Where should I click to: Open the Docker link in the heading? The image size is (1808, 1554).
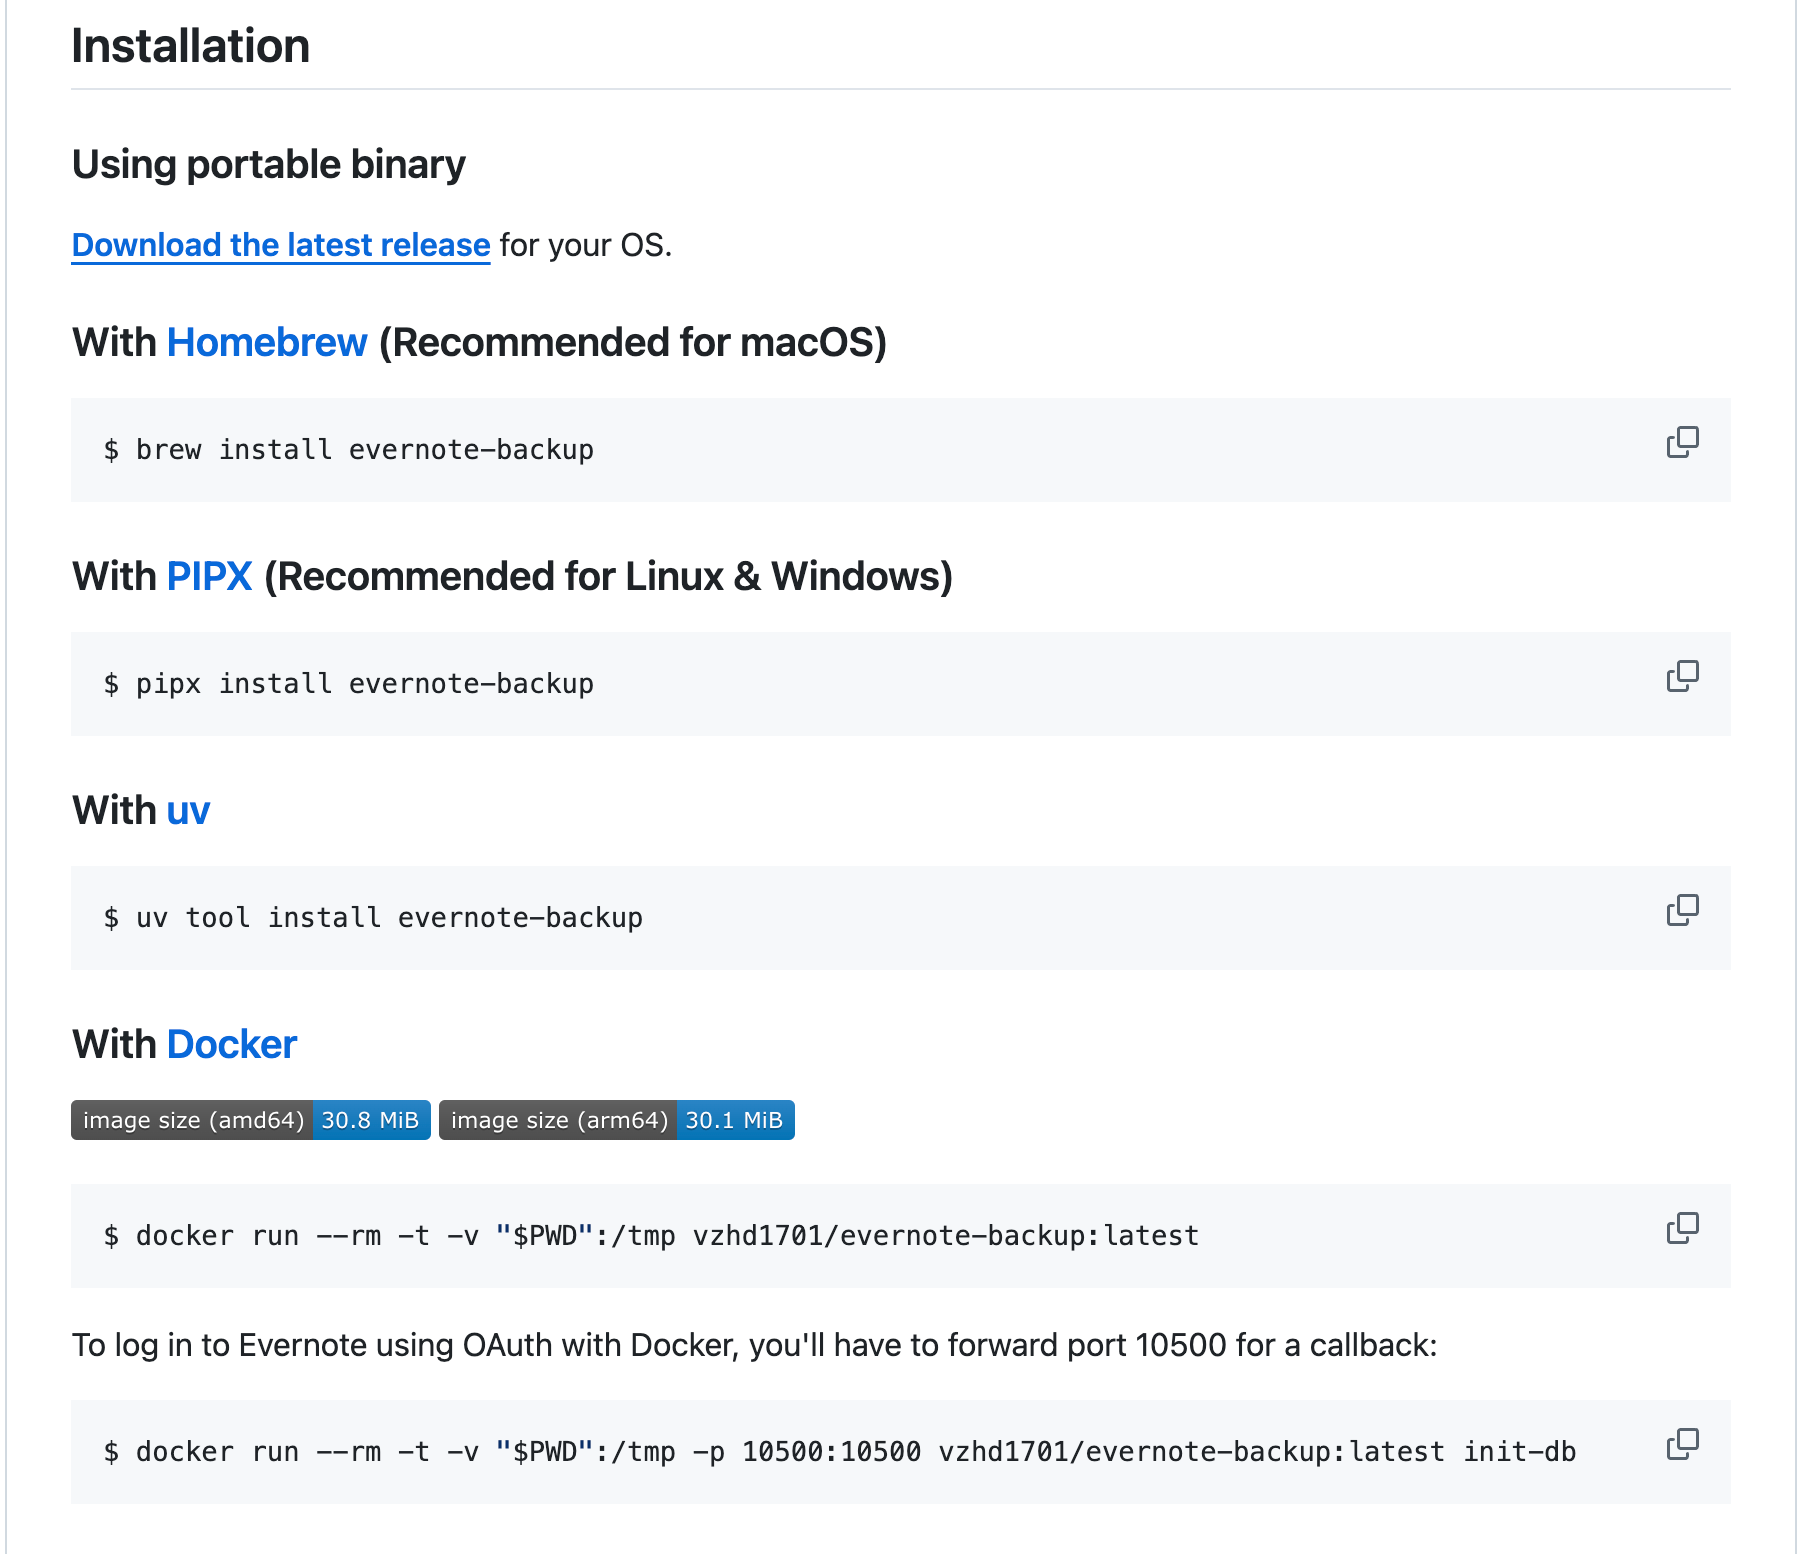(x=232, y=1045)
